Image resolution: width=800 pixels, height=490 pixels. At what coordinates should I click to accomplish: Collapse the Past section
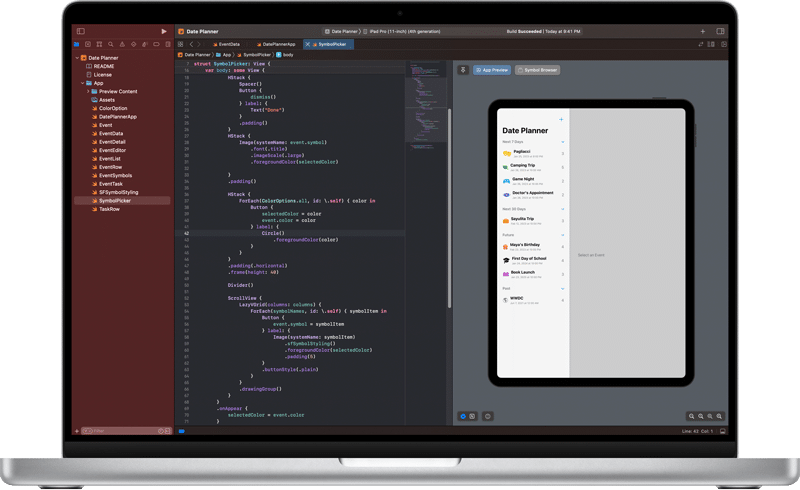(x=563, y=289)
